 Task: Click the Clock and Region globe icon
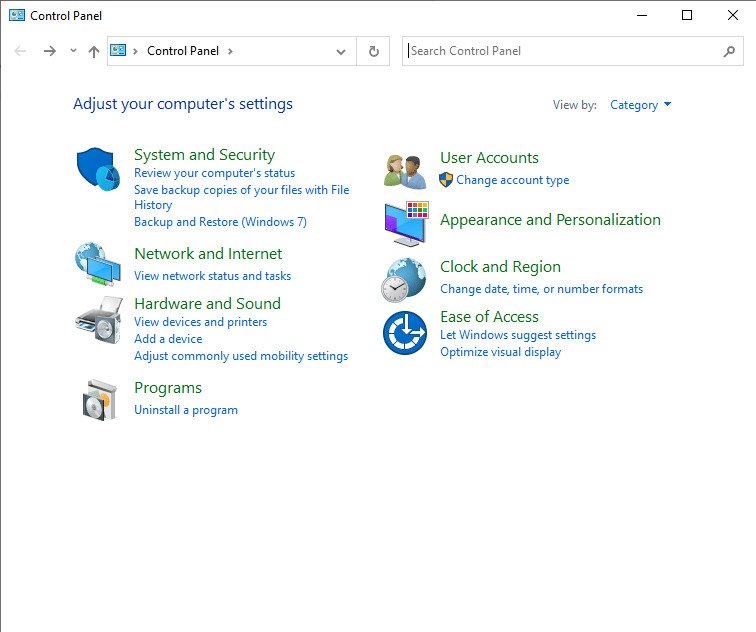(404, 279)
